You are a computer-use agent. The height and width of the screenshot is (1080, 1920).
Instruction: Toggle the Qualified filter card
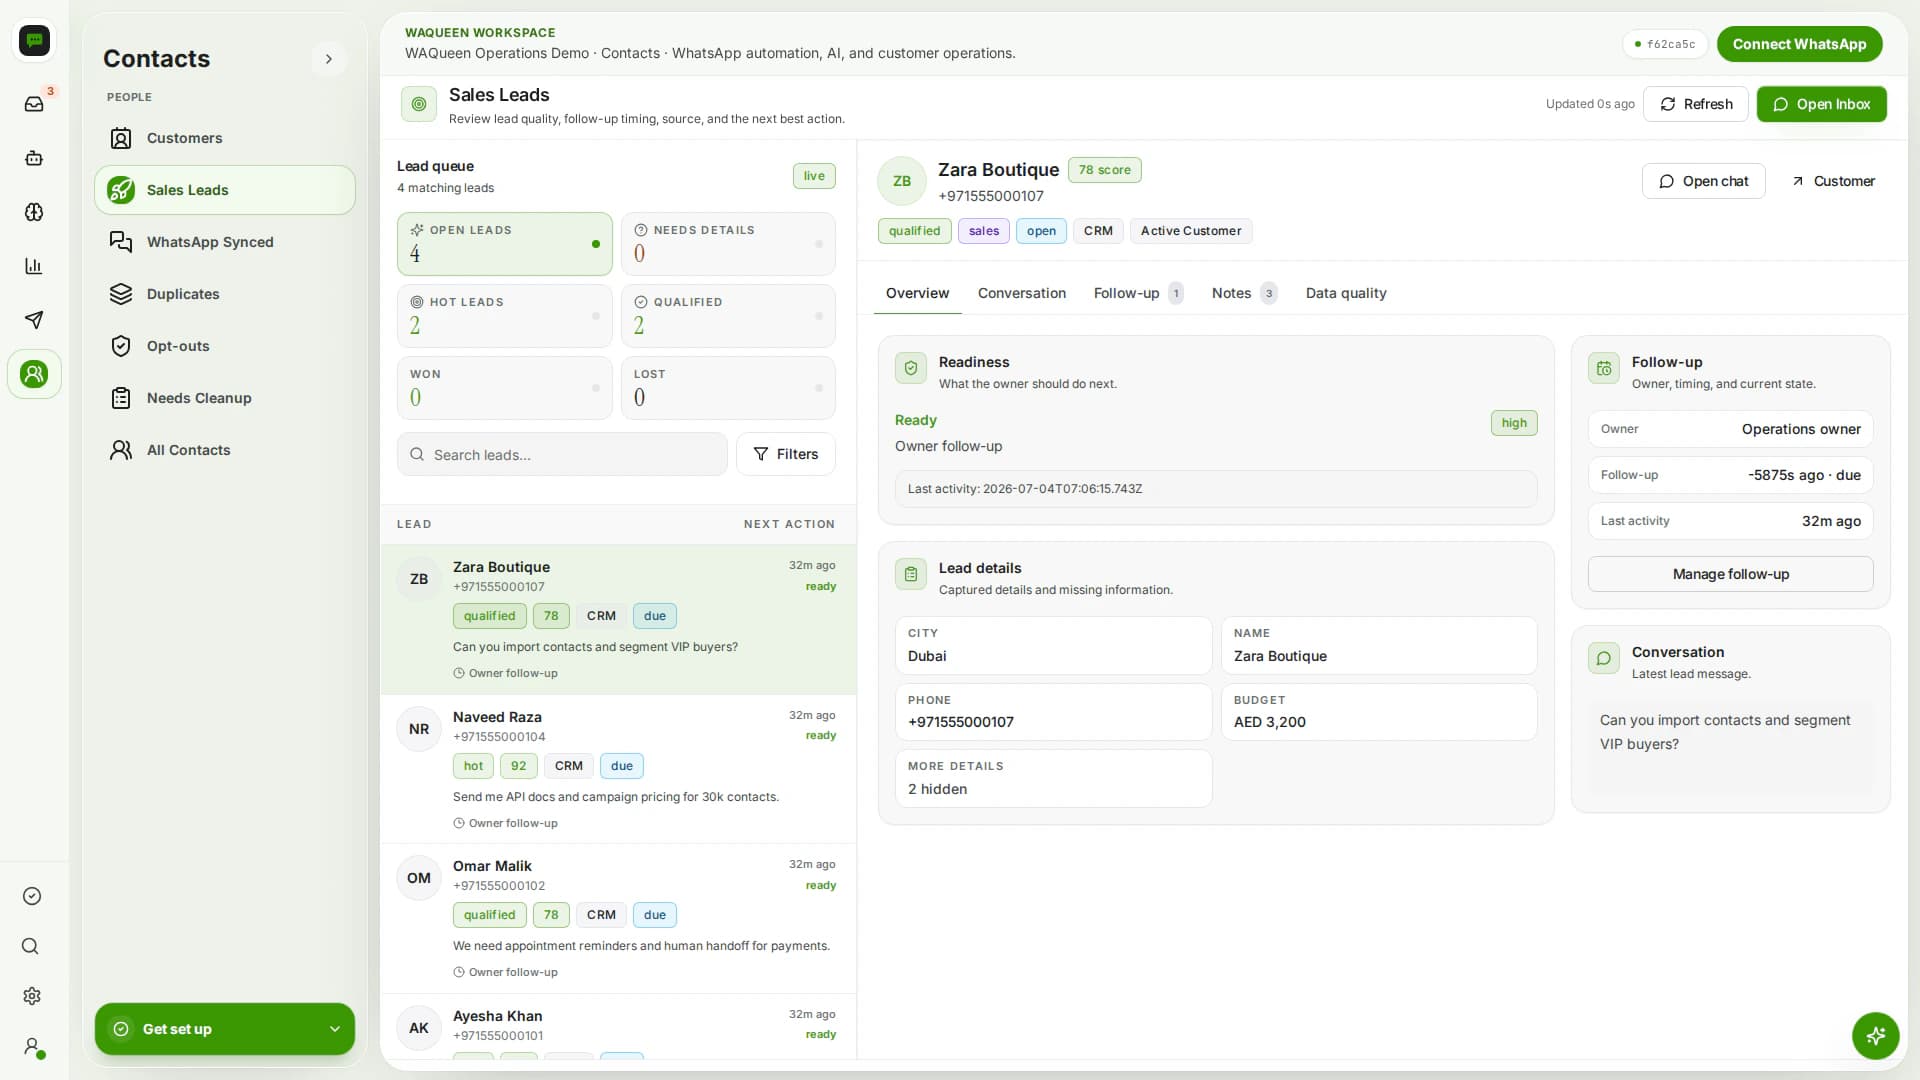[x=728, y=316]
